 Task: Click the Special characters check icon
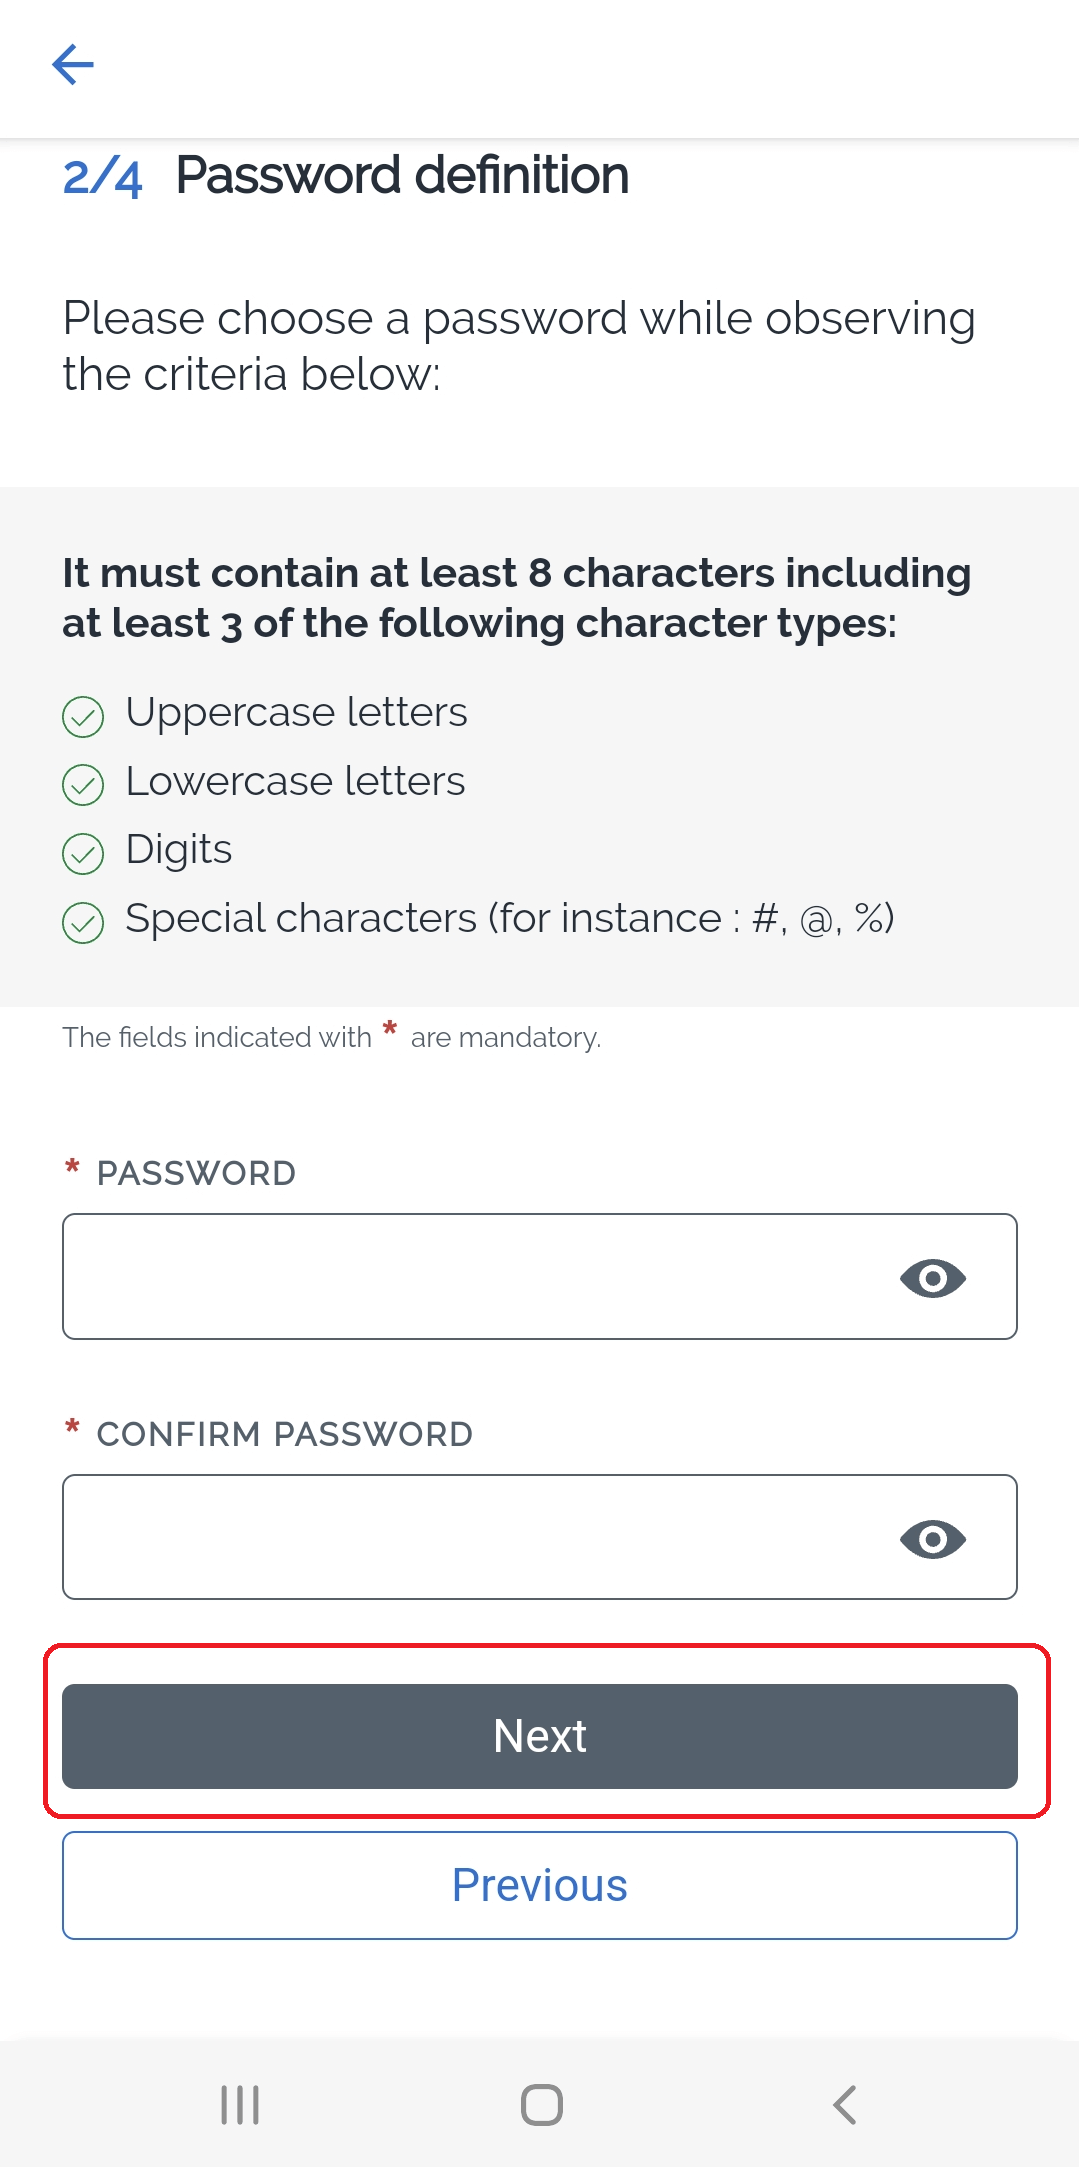click(x=83, y=922)
